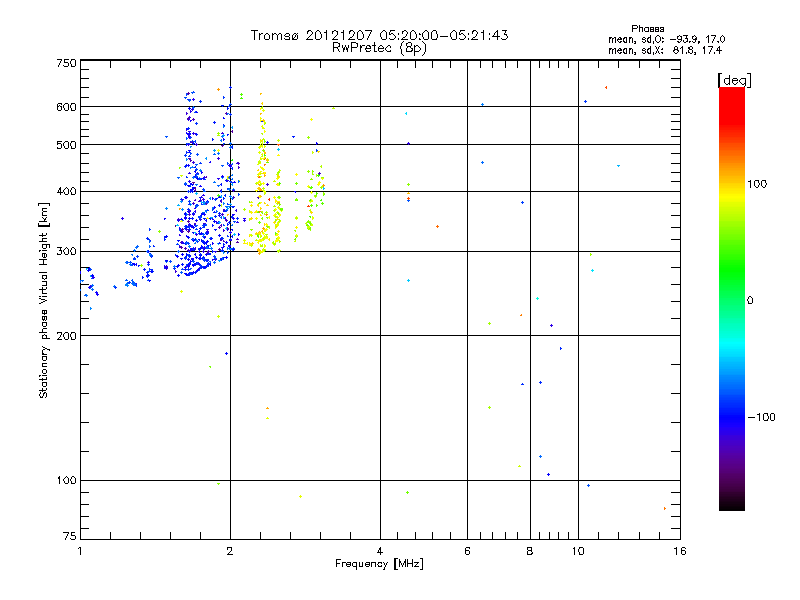
Task: Click the 'mean, sd,X: 81.8, 17.4' line
Action: coord(665,50)
